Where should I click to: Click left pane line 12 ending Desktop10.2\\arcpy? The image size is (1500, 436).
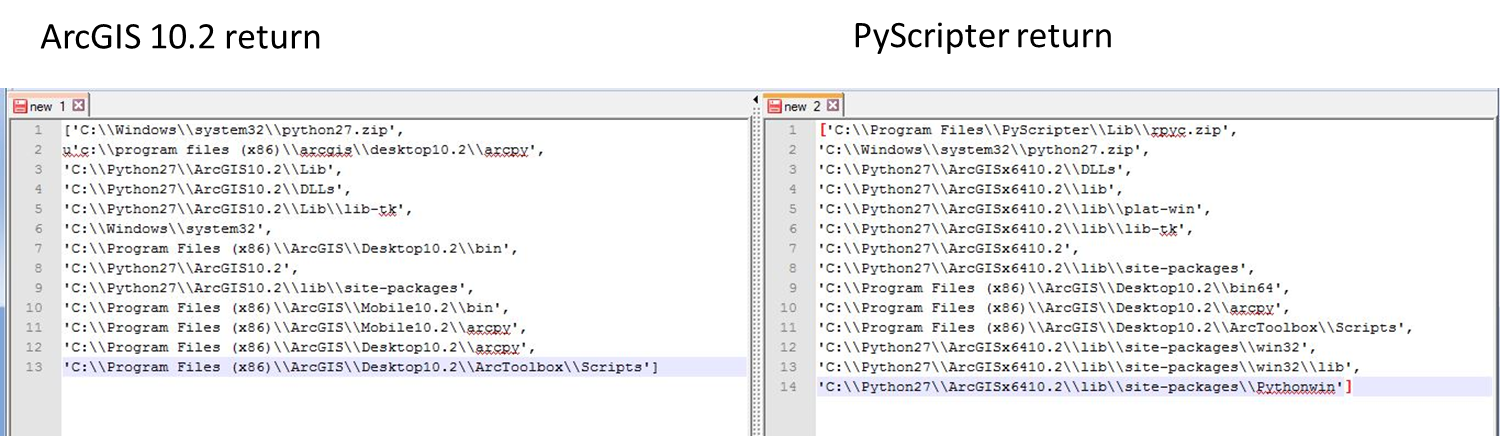point(296,347)
